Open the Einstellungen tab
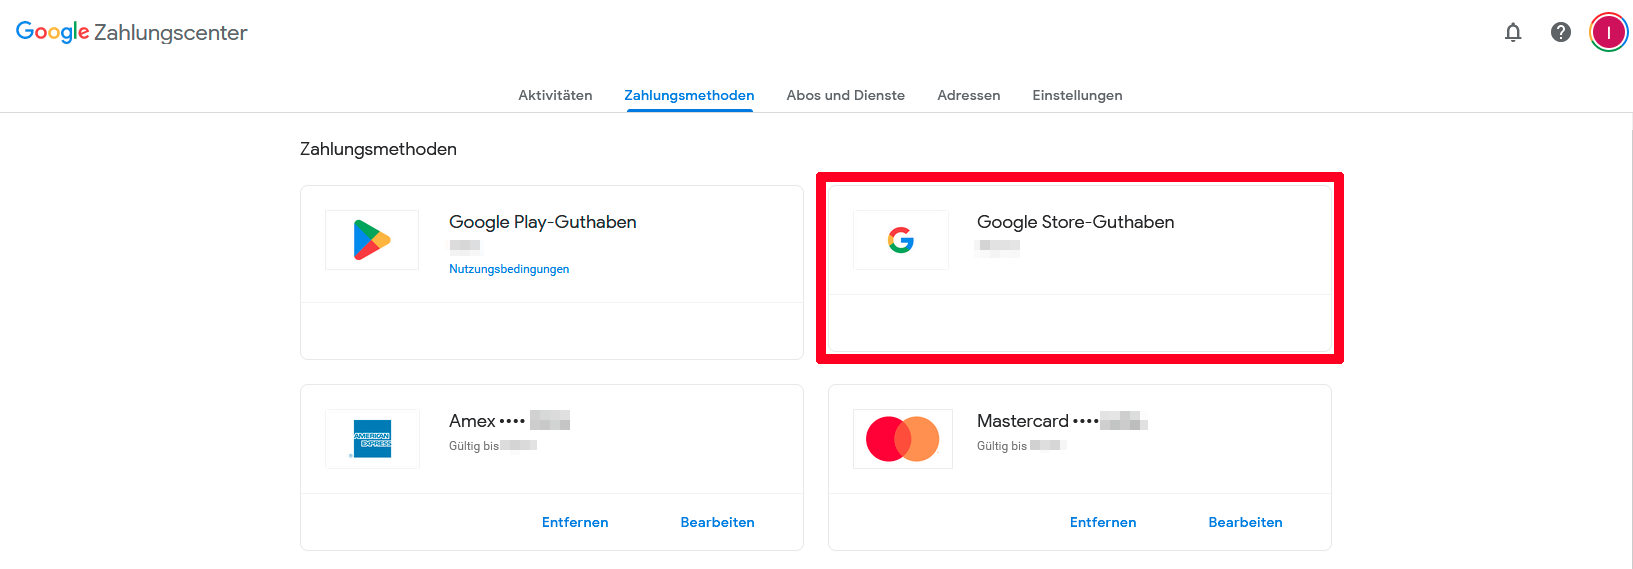This screenshot has width=1633, height=569. coord(1077,95)
